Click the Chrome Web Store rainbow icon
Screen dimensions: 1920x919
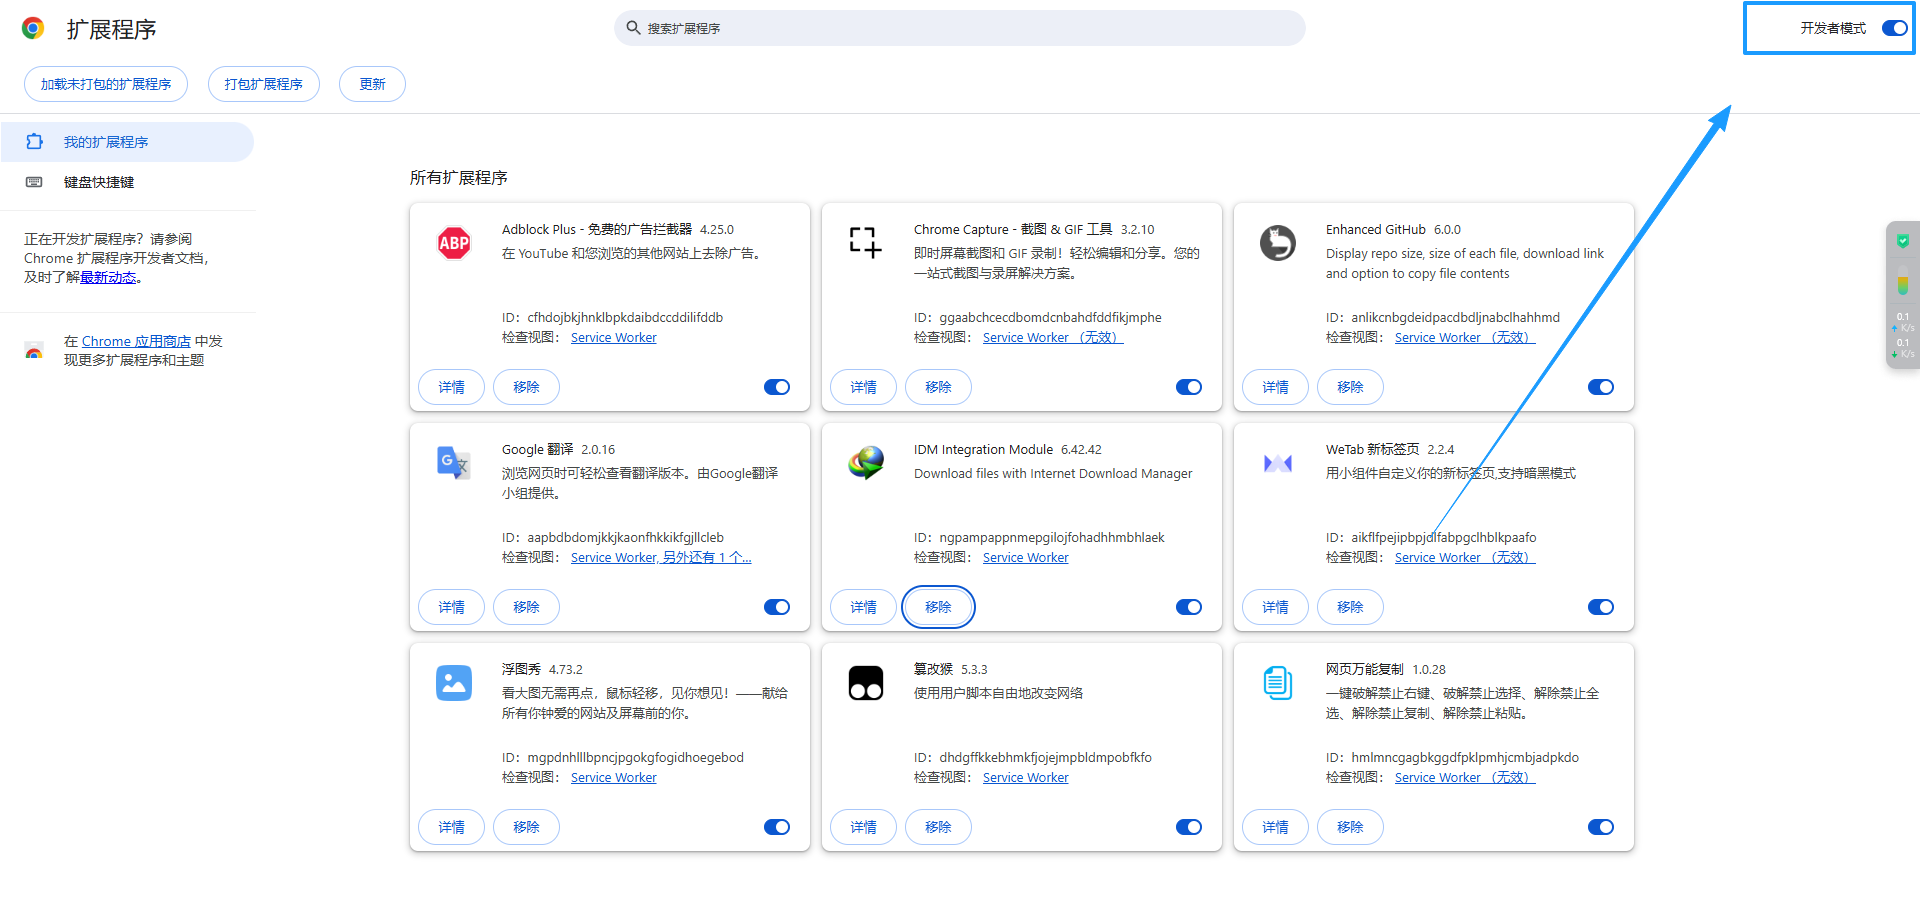pyautogui.click(x=34, y=351)
